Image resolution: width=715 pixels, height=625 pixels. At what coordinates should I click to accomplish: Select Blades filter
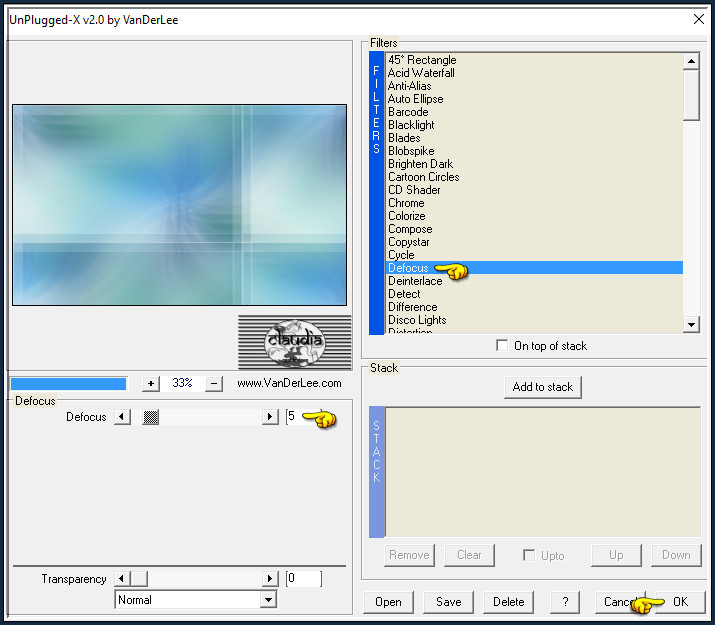534,138
